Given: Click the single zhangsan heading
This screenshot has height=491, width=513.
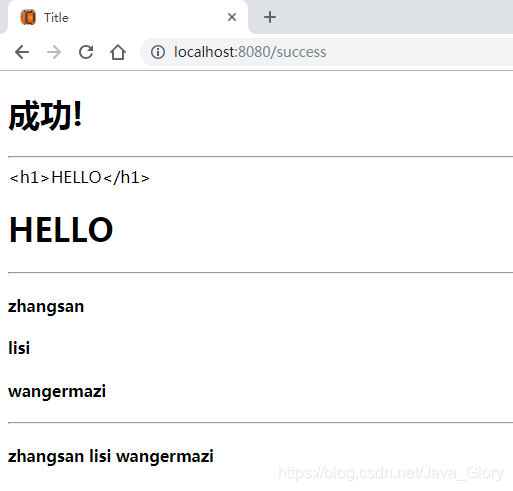Looking at the screenshot, I should tap(46, 307).
